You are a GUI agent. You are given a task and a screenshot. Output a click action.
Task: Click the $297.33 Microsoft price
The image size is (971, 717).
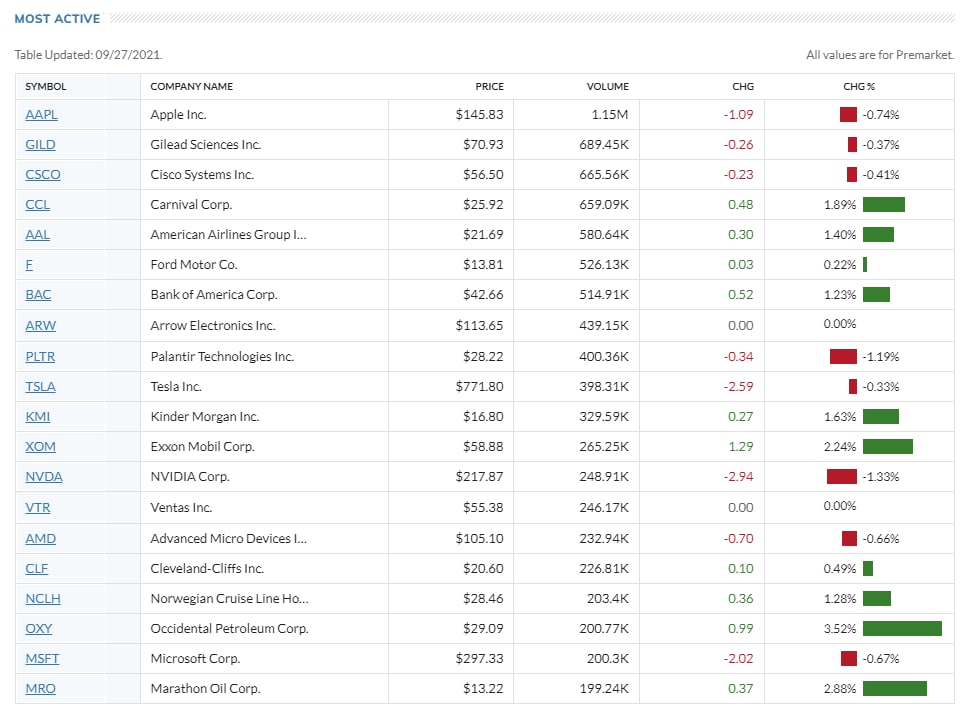point(479,659)
